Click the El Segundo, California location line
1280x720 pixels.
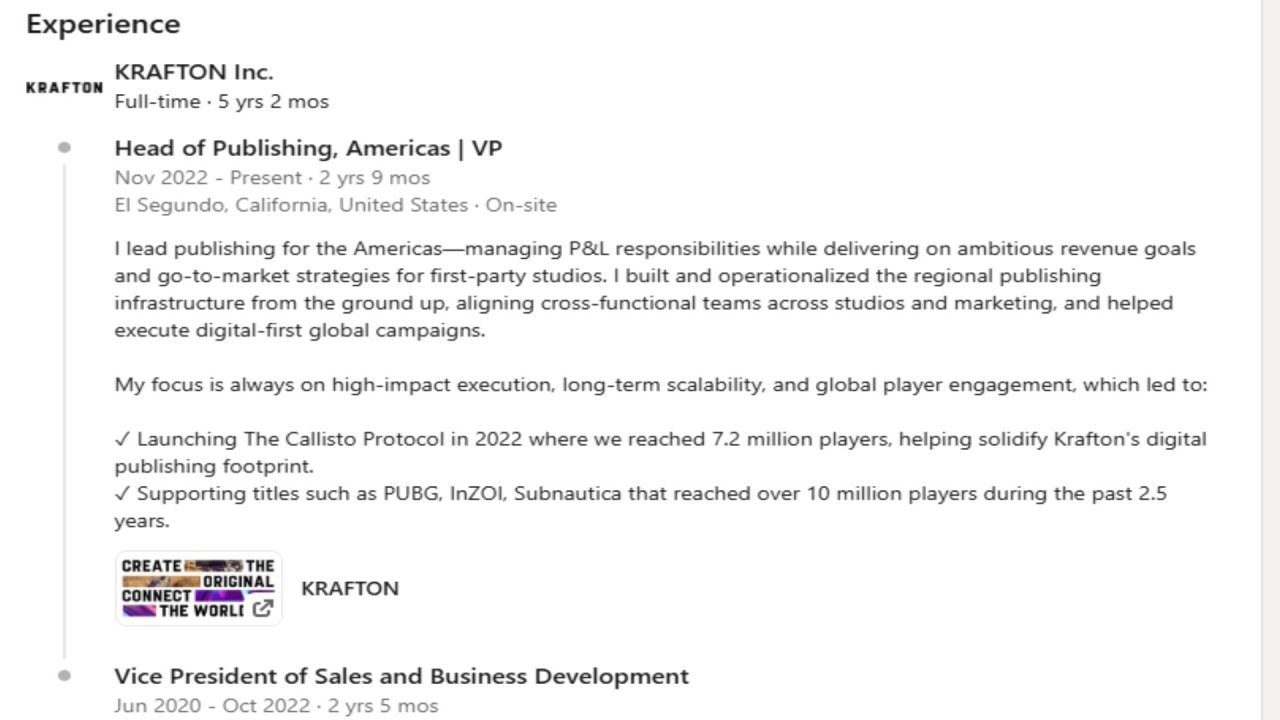(335, 205)
